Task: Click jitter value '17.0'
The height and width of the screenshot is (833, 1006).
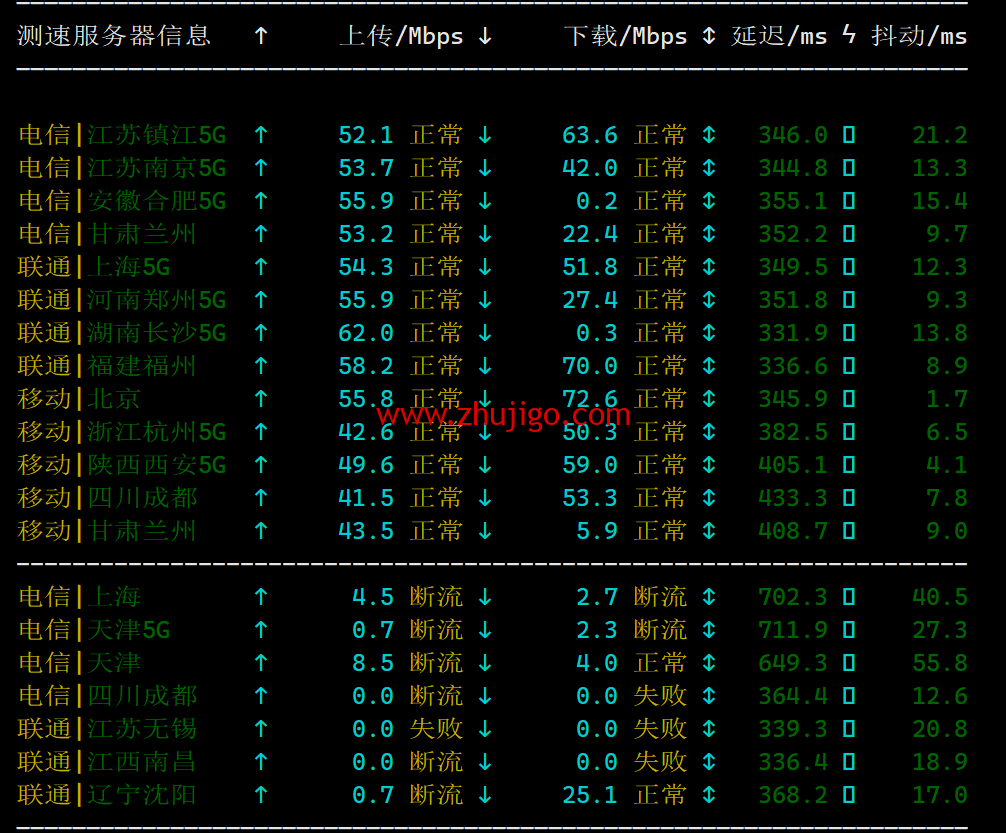Action: coord(940,795)
